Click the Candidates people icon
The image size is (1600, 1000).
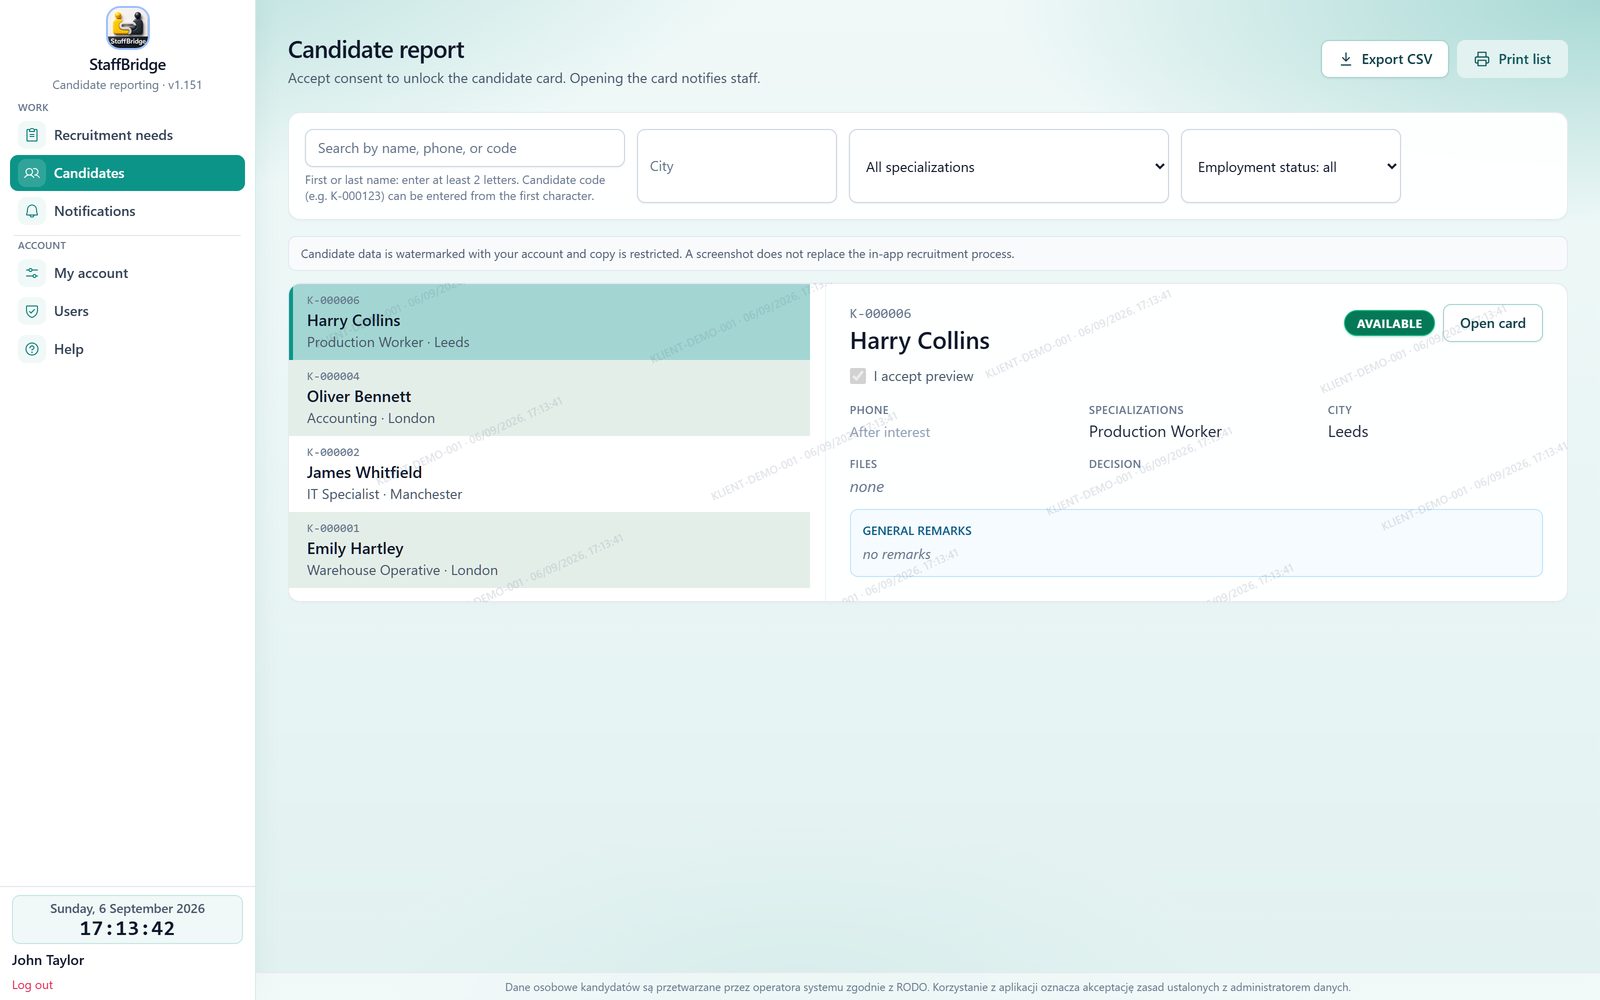click(x=32, y=173)
